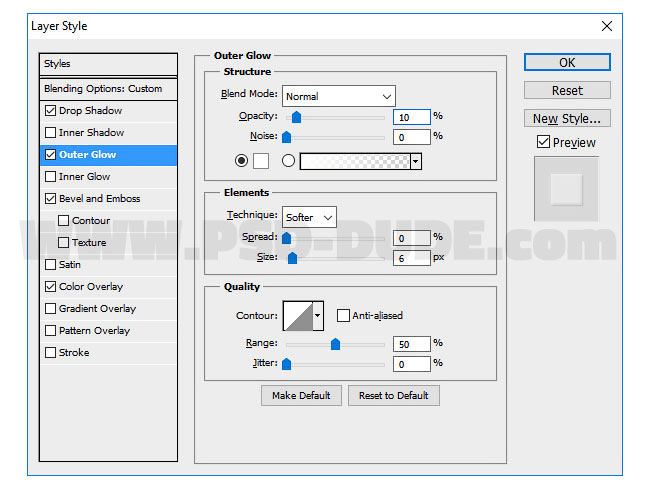Confirm with the OK button

click(567, 62)
